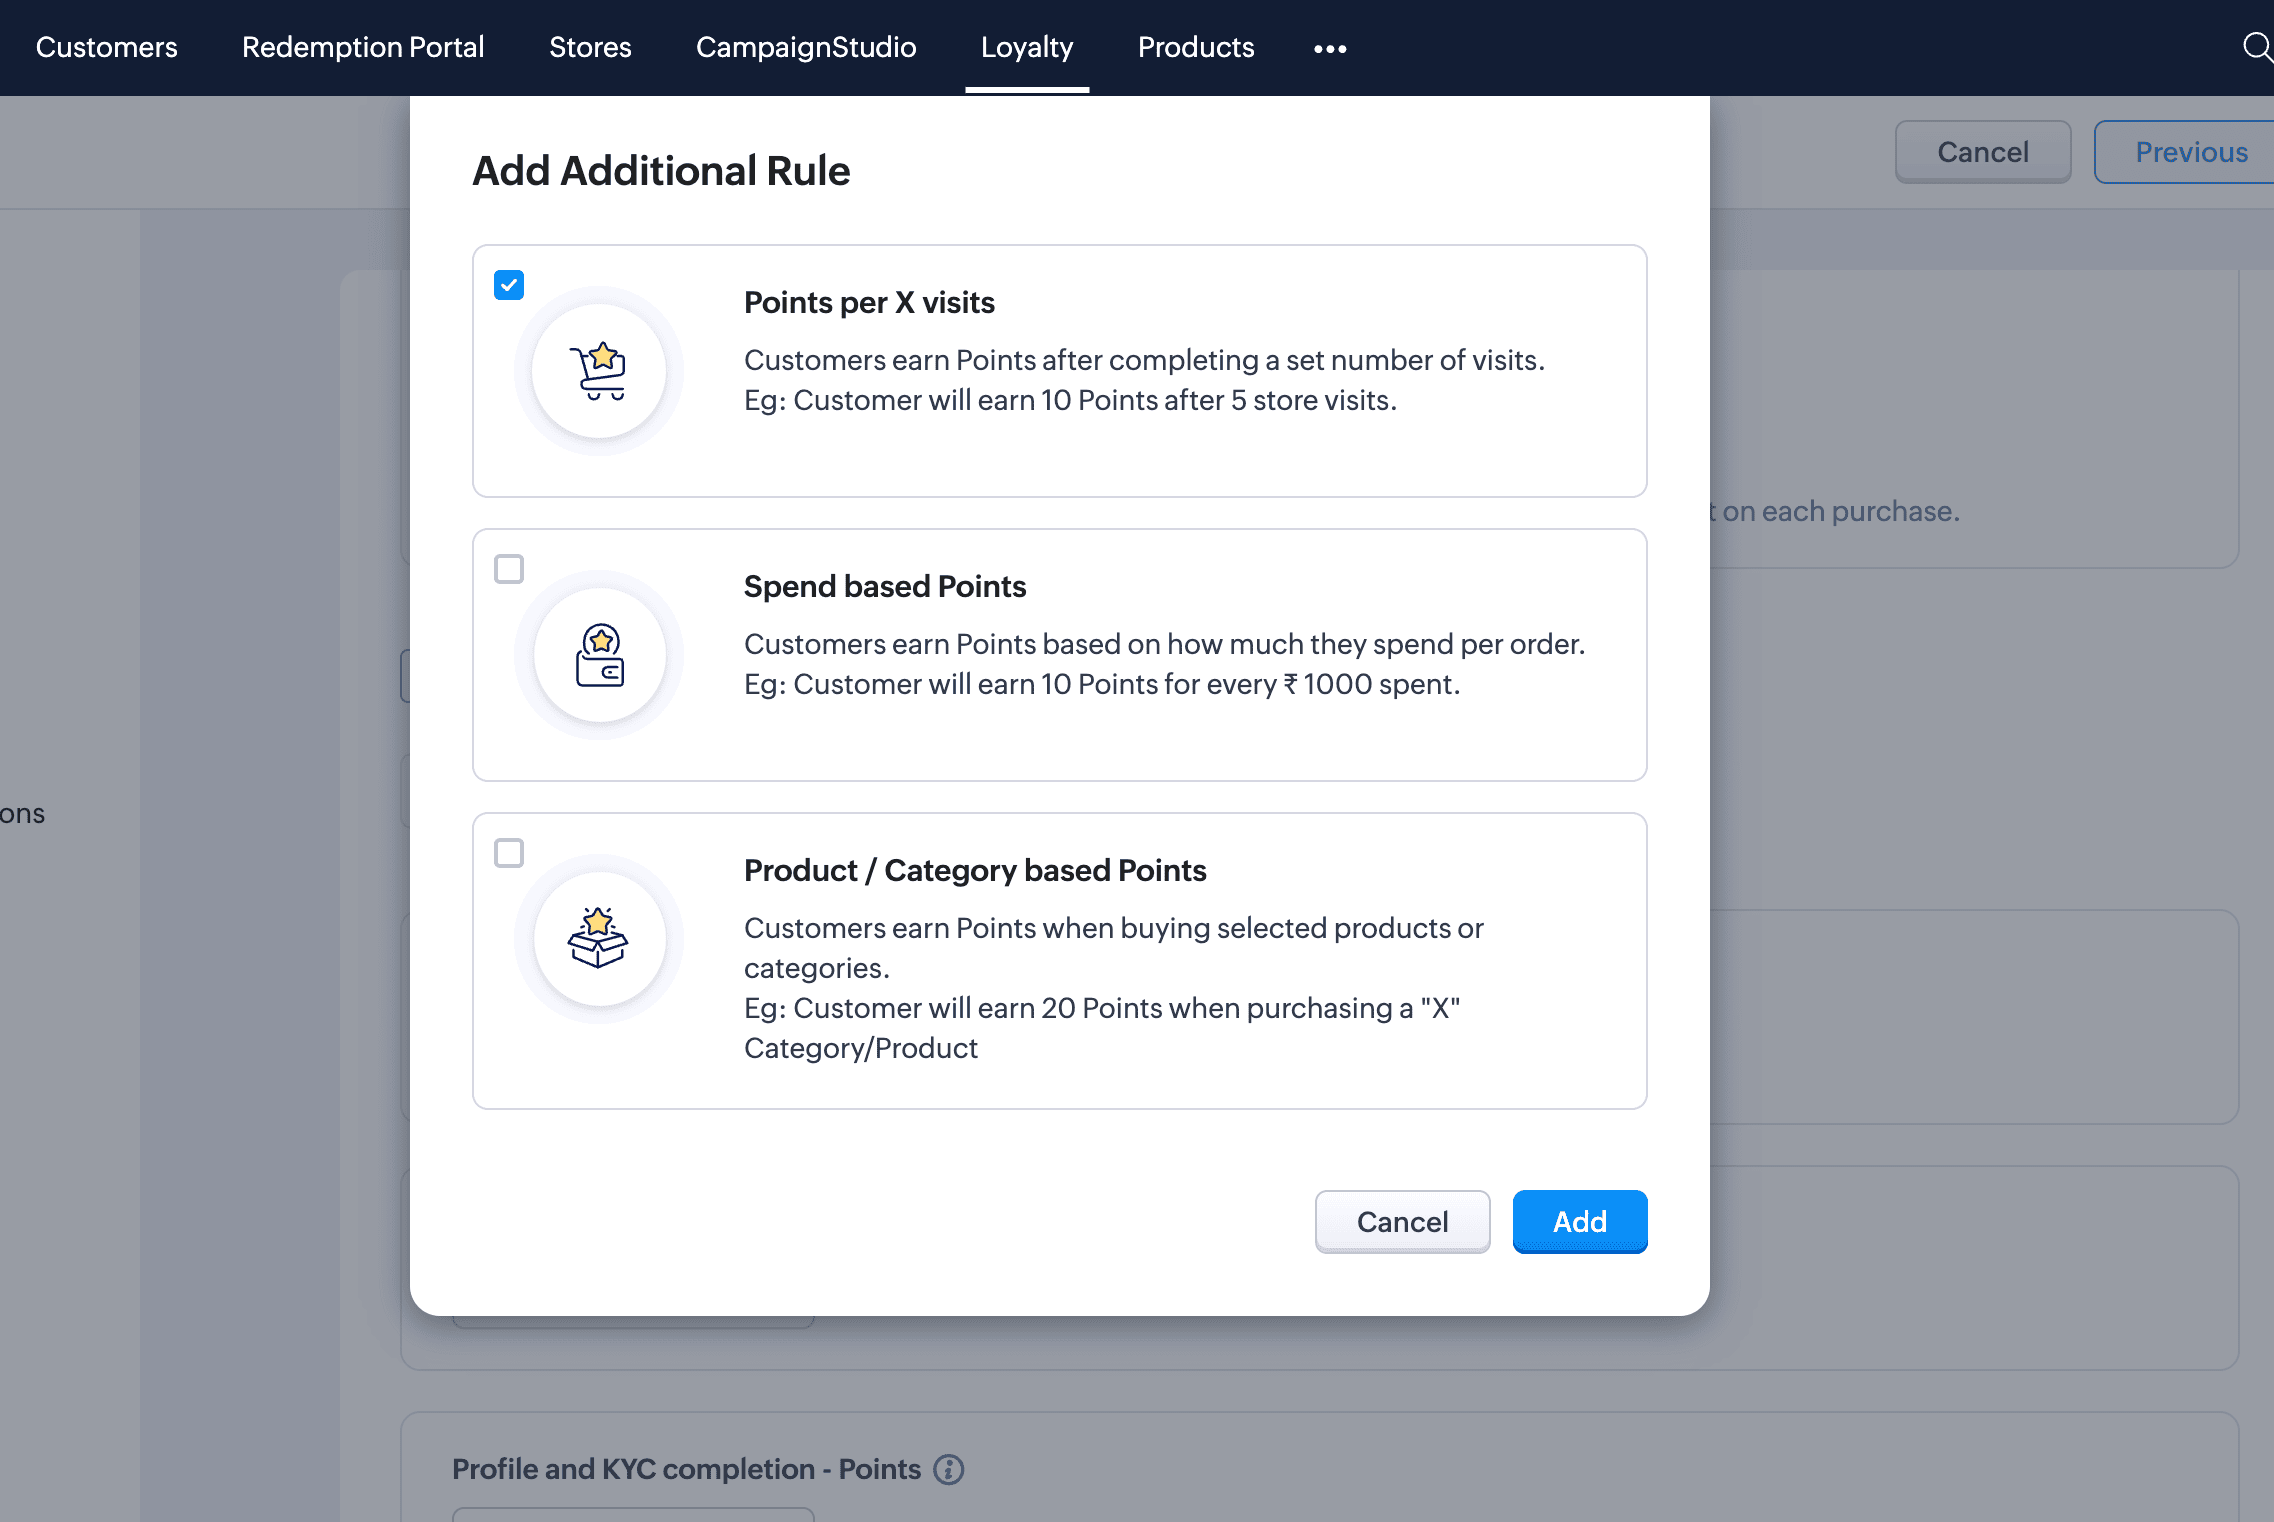Switch to the Stores tab
Screen dimensions: 2274x1522
(x=590, y=47)
